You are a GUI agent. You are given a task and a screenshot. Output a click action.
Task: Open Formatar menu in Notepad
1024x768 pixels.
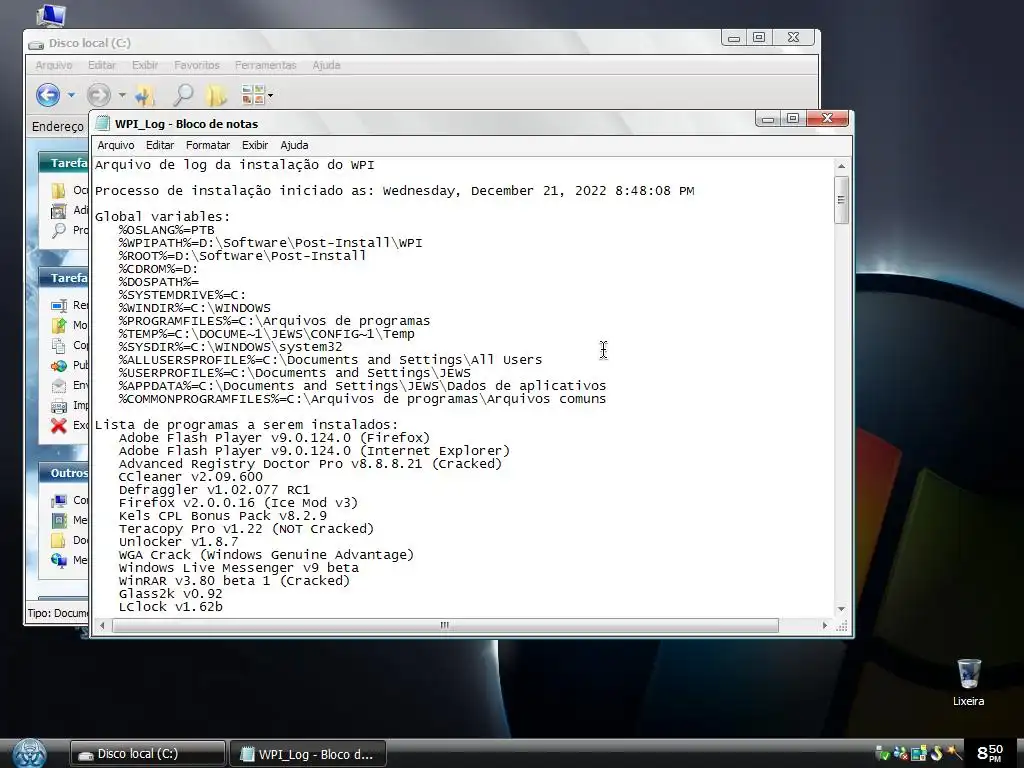pos(208,145)
